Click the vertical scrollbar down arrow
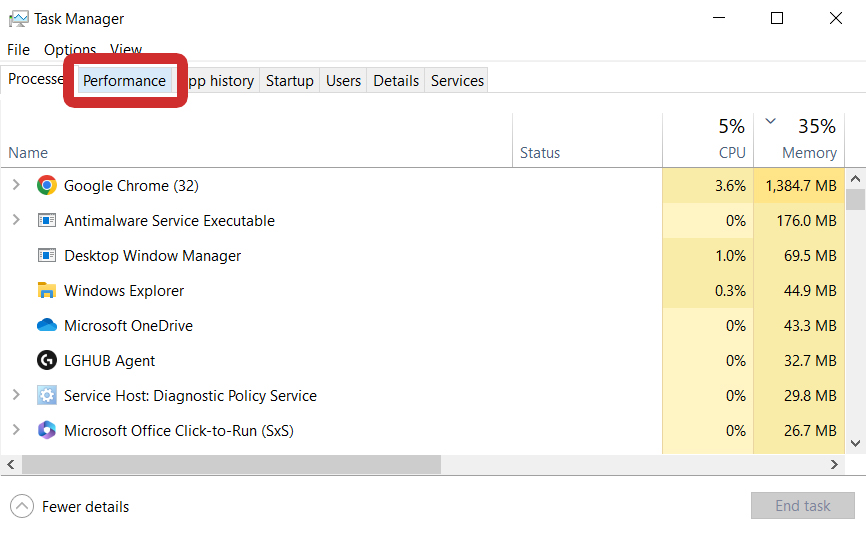The height and width of the screenshot is (536, 866). click(856, 443)
